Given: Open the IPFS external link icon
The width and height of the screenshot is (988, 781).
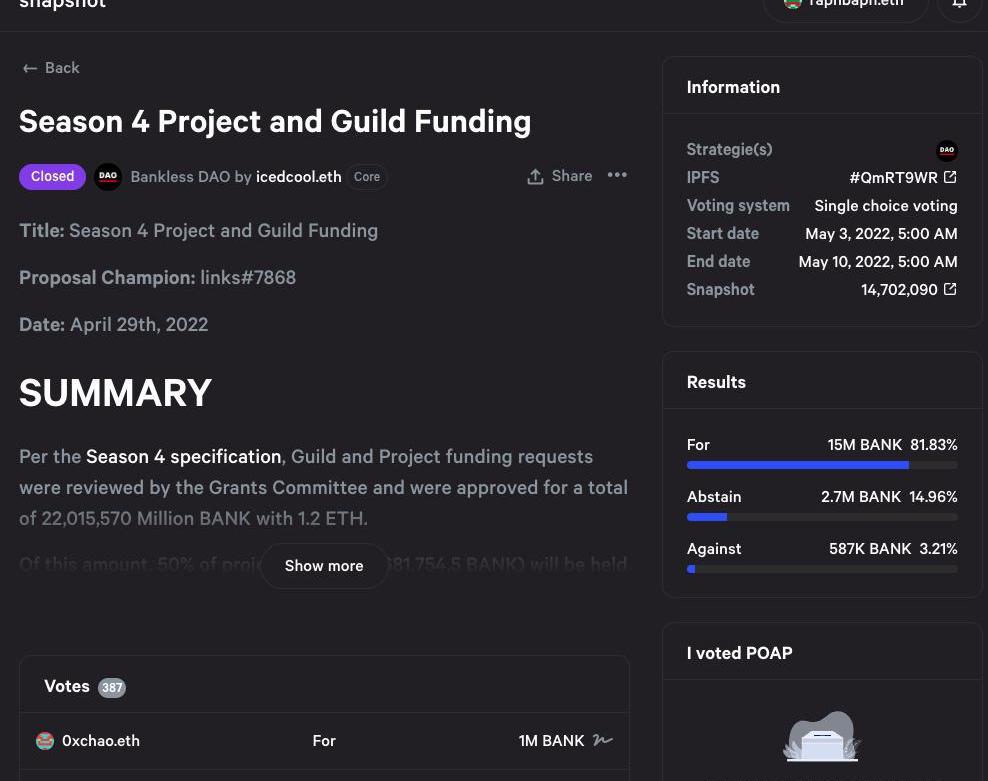Looking at the screenshot, I should pos(950,177).
